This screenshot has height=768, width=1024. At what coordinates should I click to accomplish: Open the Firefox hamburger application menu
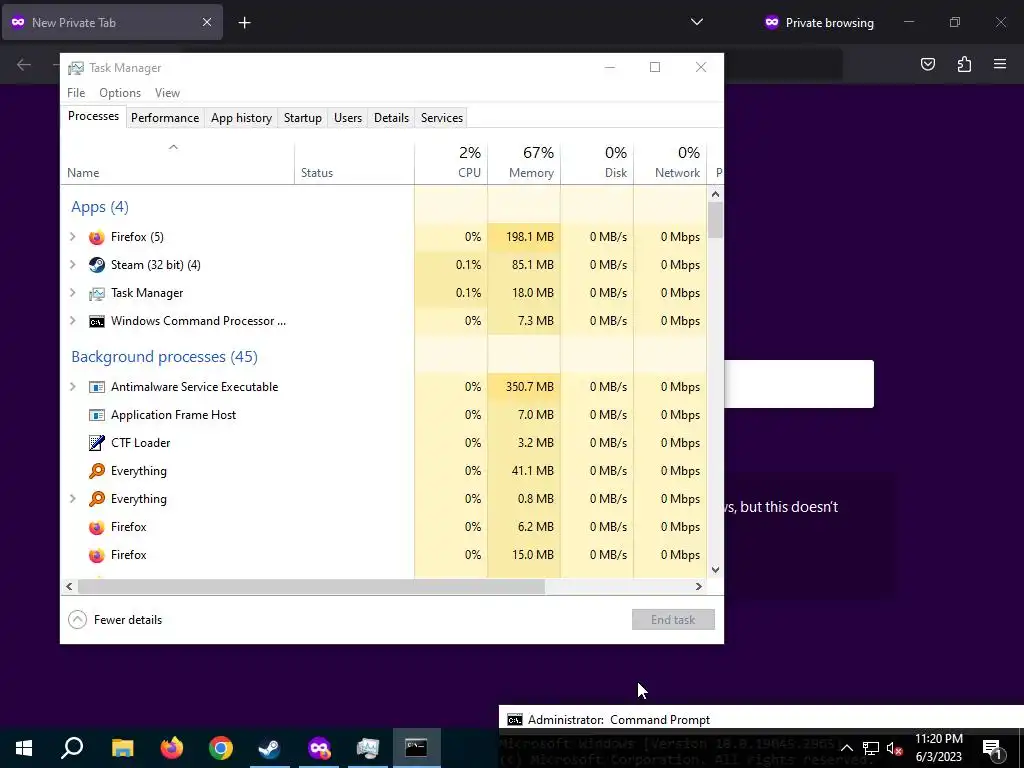pos(1000,64)
